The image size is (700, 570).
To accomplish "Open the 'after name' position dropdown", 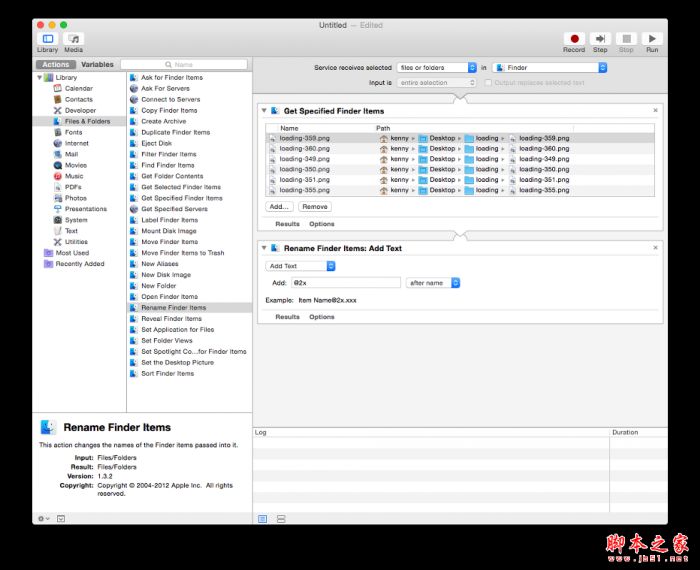I will pyautogui.click(x=432, y=283).
